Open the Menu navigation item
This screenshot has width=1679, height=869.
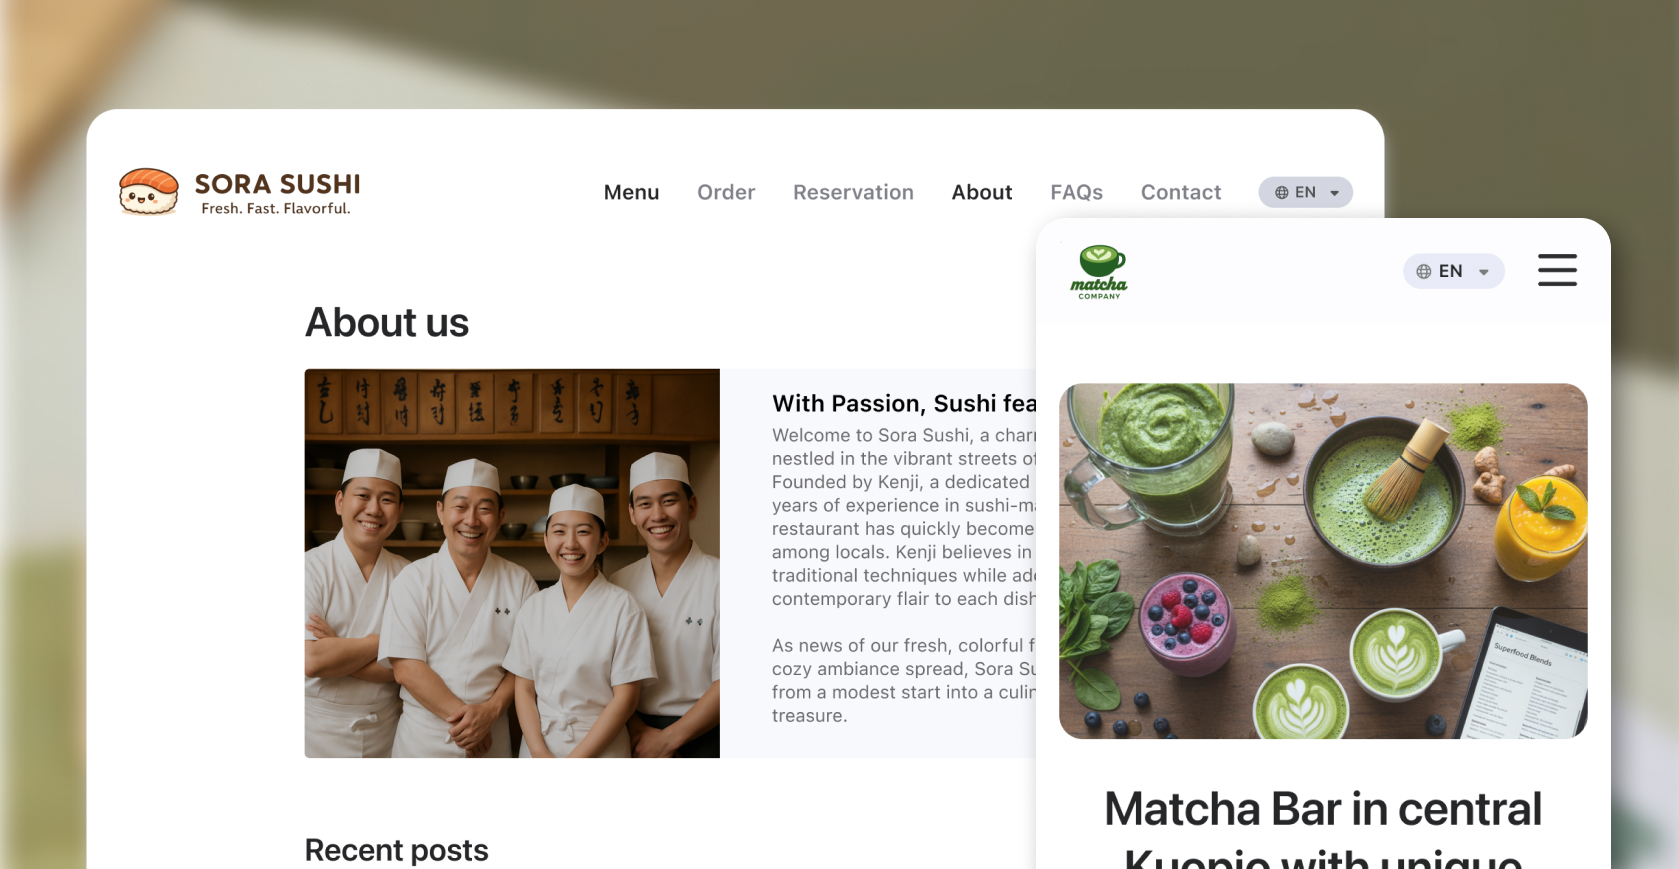click(631, 192)
